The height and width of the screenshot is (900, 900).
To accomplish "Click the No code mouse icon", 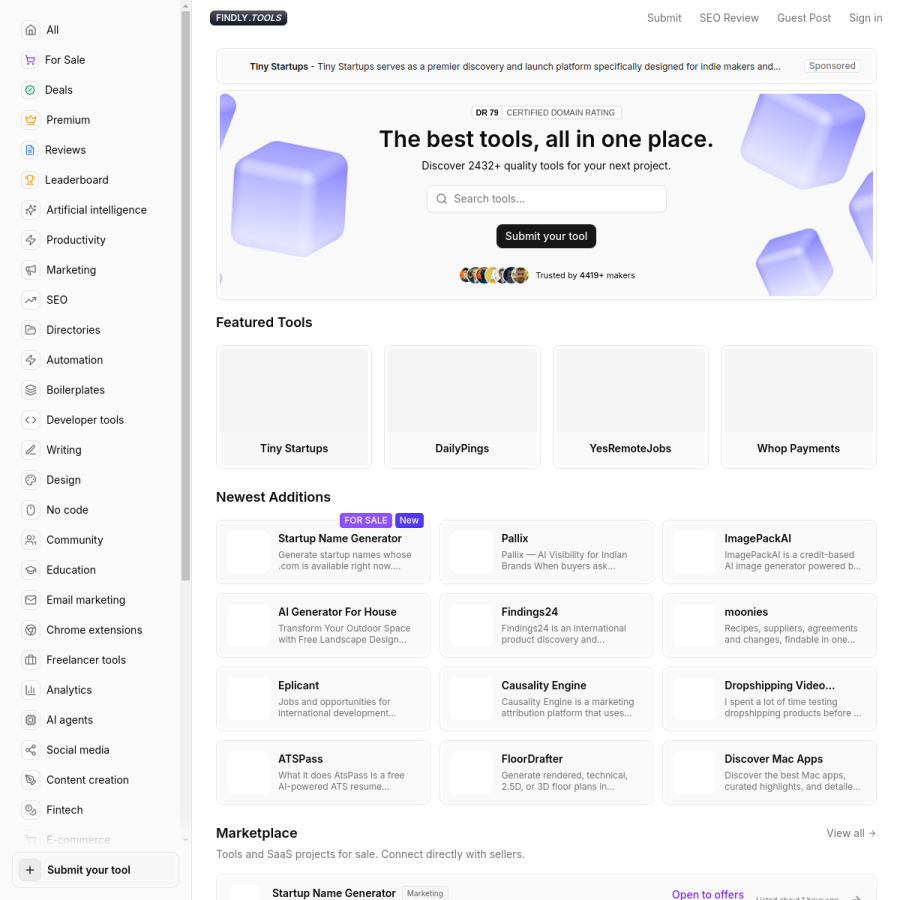I will pyautogui.click(x=31, y=510).
